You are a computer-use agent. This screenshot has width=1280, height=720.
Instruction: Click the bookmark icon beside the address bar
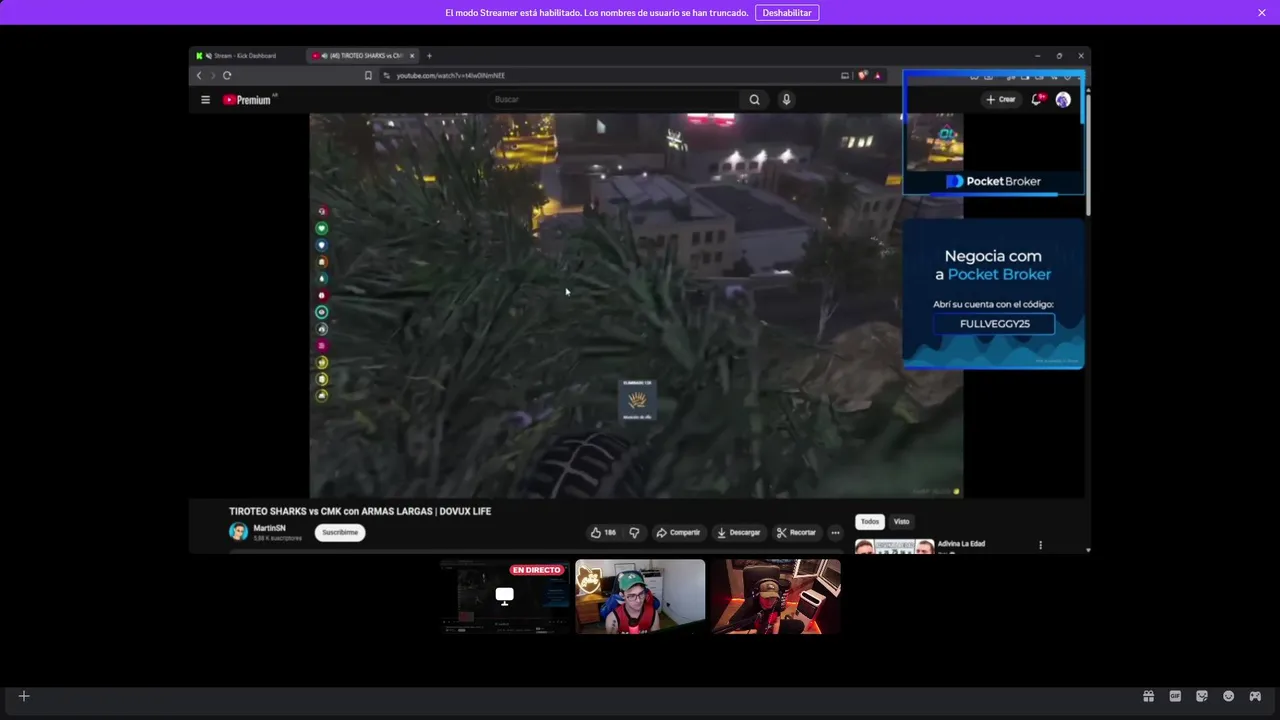(368, 76)
